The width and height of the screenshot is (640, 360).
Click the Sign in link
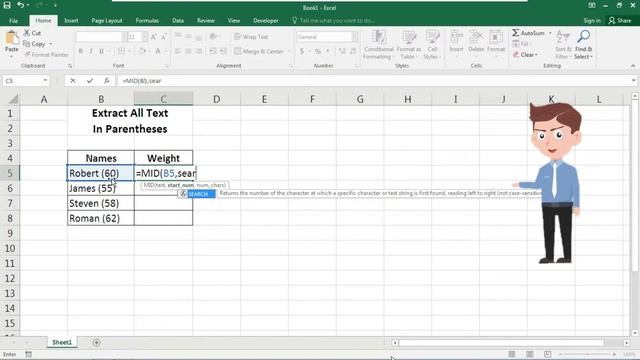592,20
